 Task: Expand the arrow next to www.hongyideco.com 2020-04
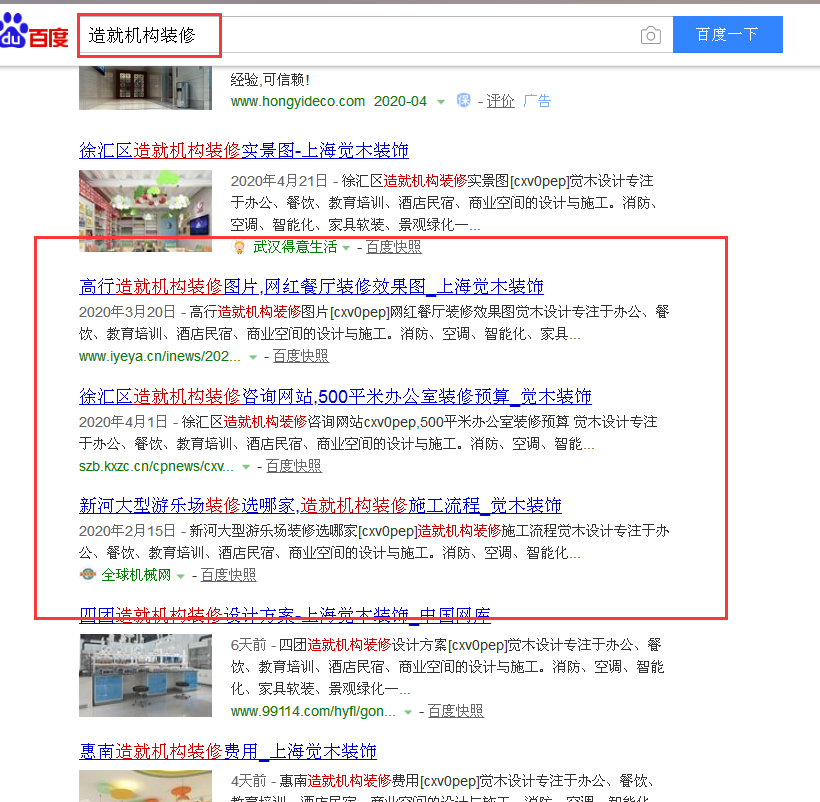pyautogui.click(x=441, y=102)
